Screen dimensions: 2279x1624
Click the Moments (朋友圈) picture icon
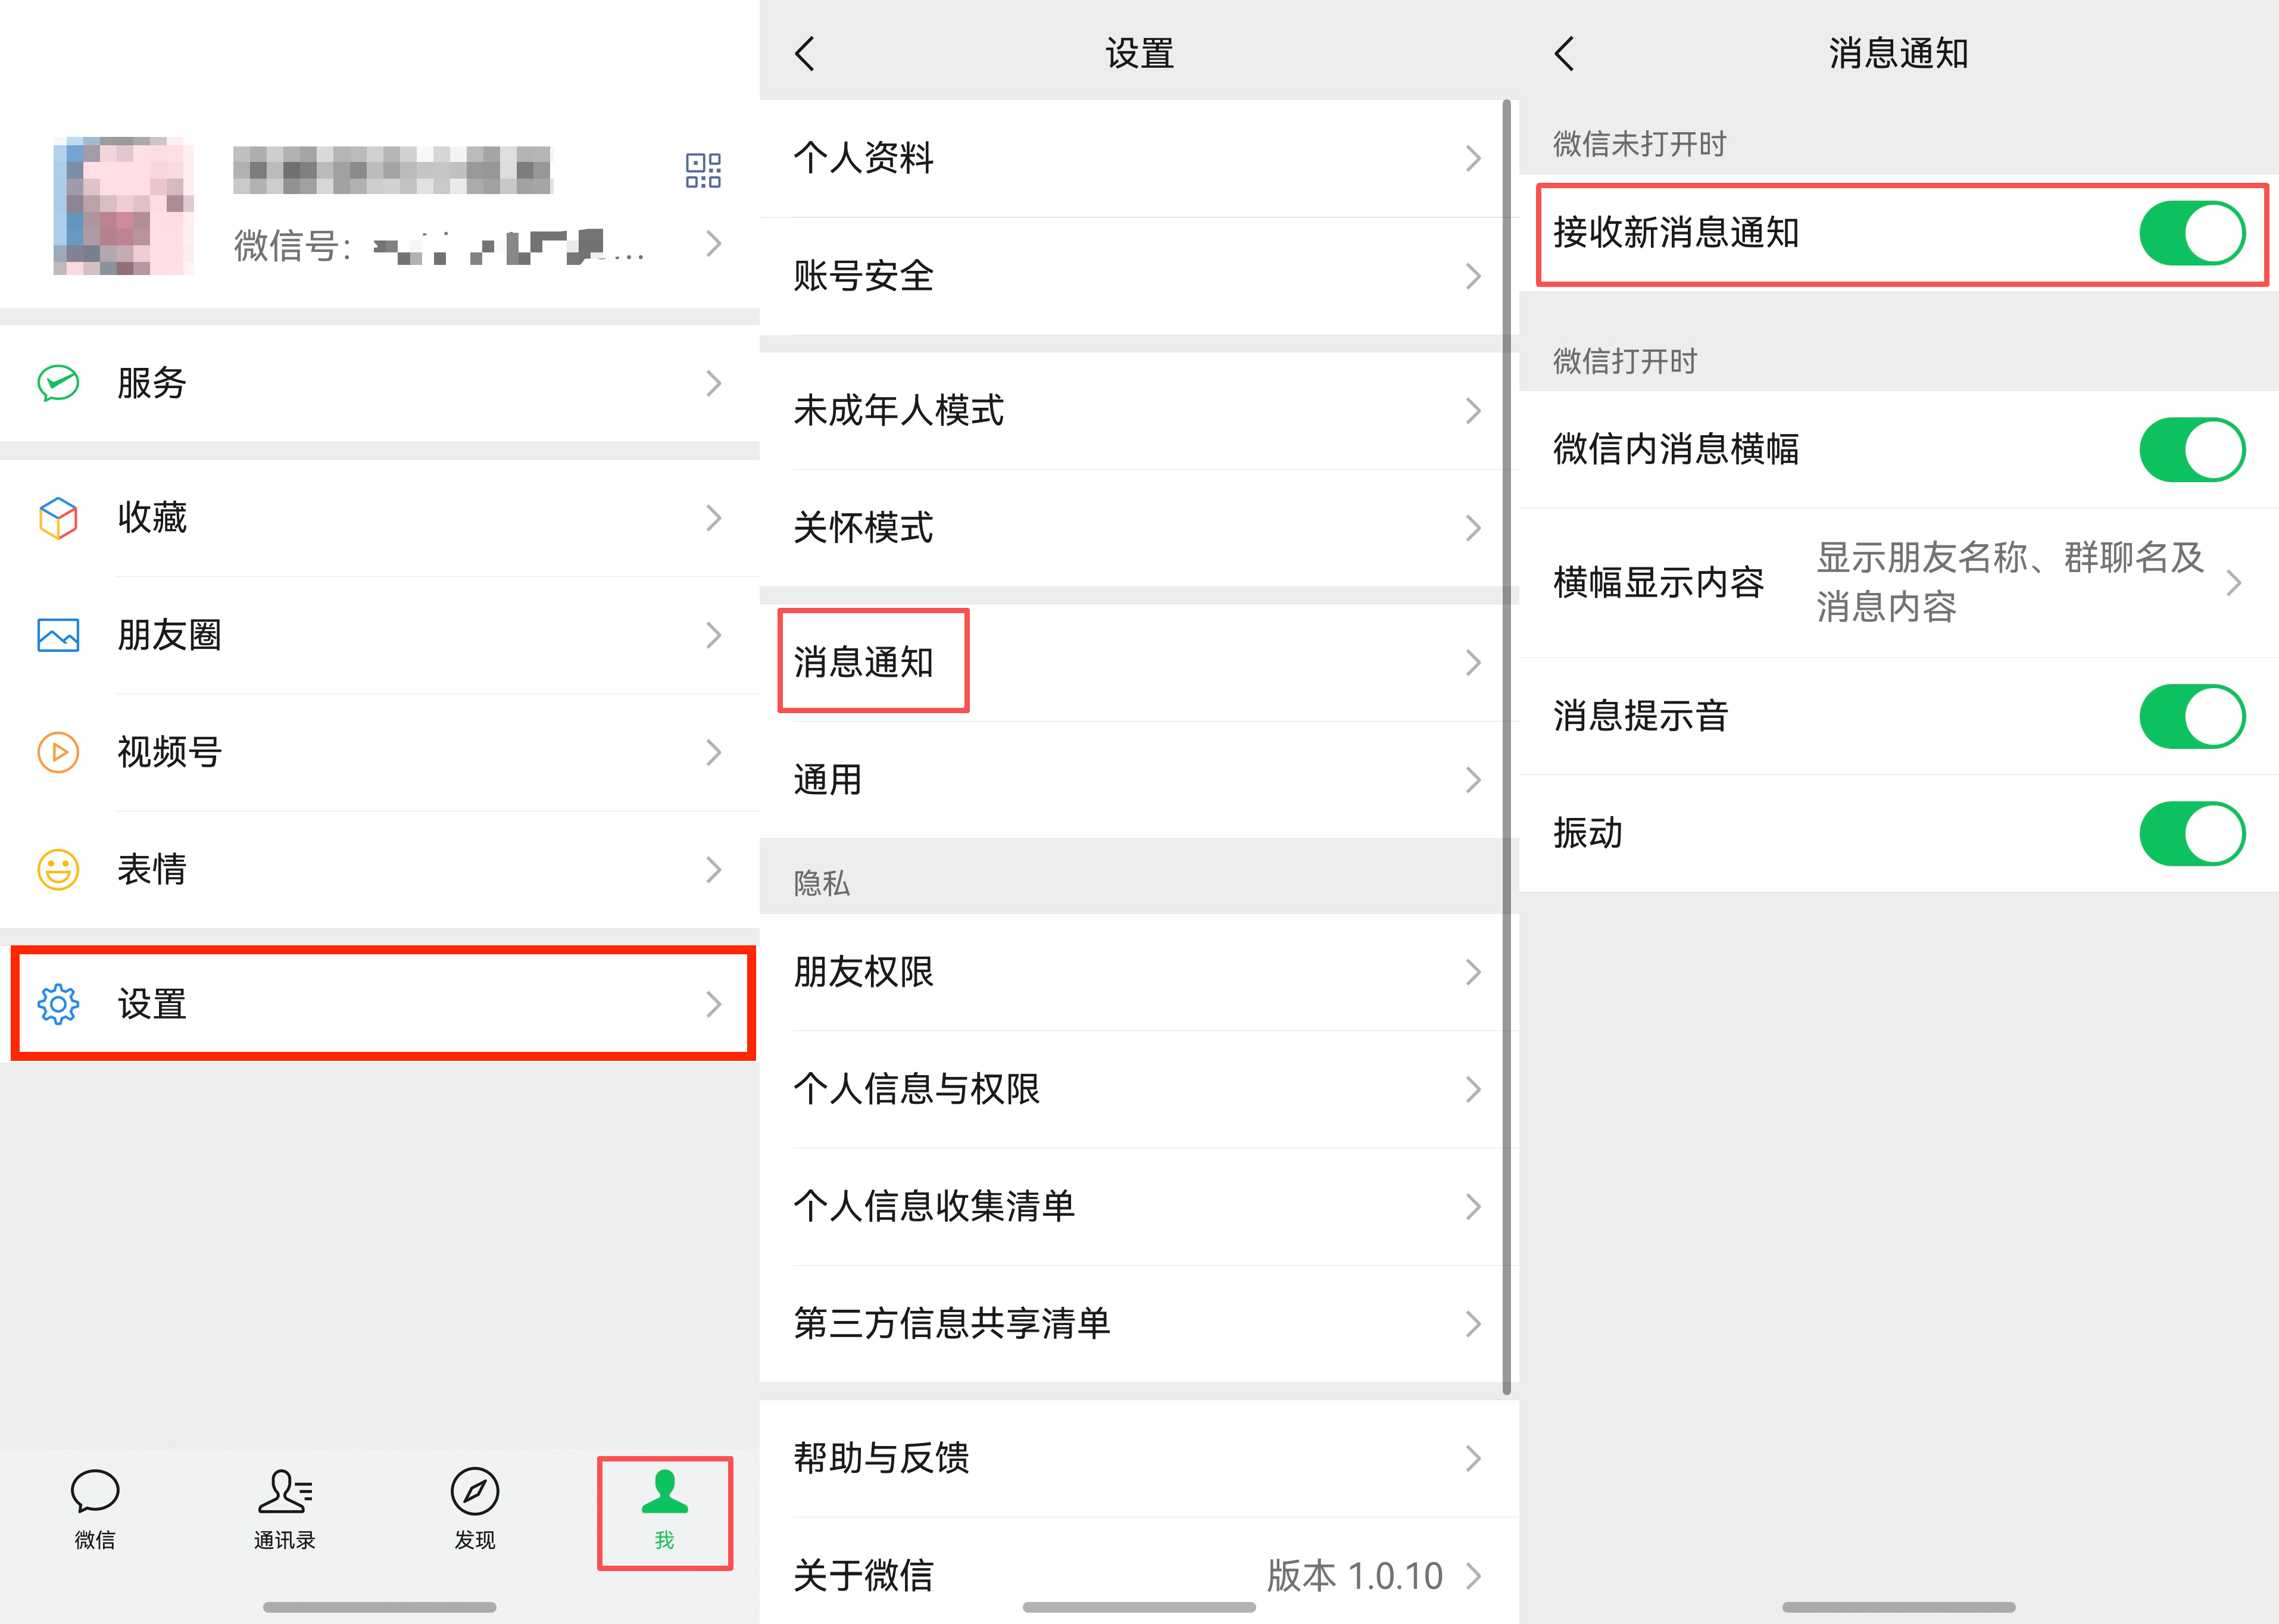pos(58,635)
